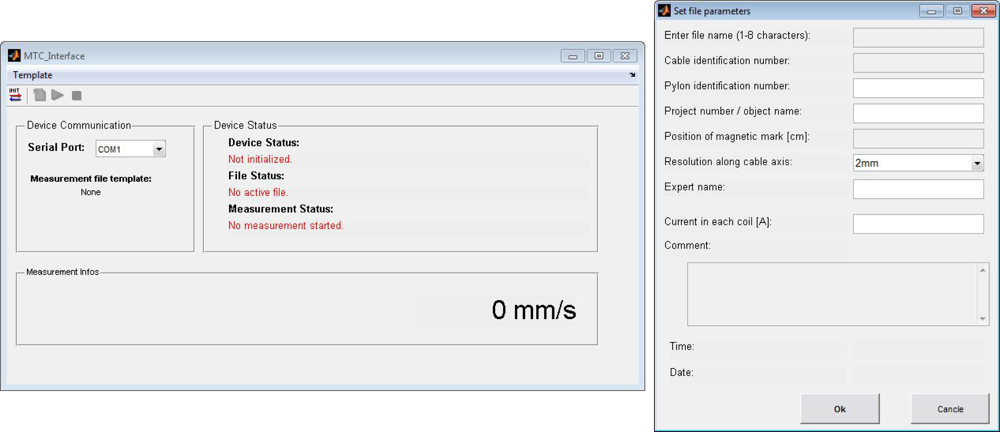Click the 'No active file.' status text
Screen dimensions: 1000x432
[258, 192]
